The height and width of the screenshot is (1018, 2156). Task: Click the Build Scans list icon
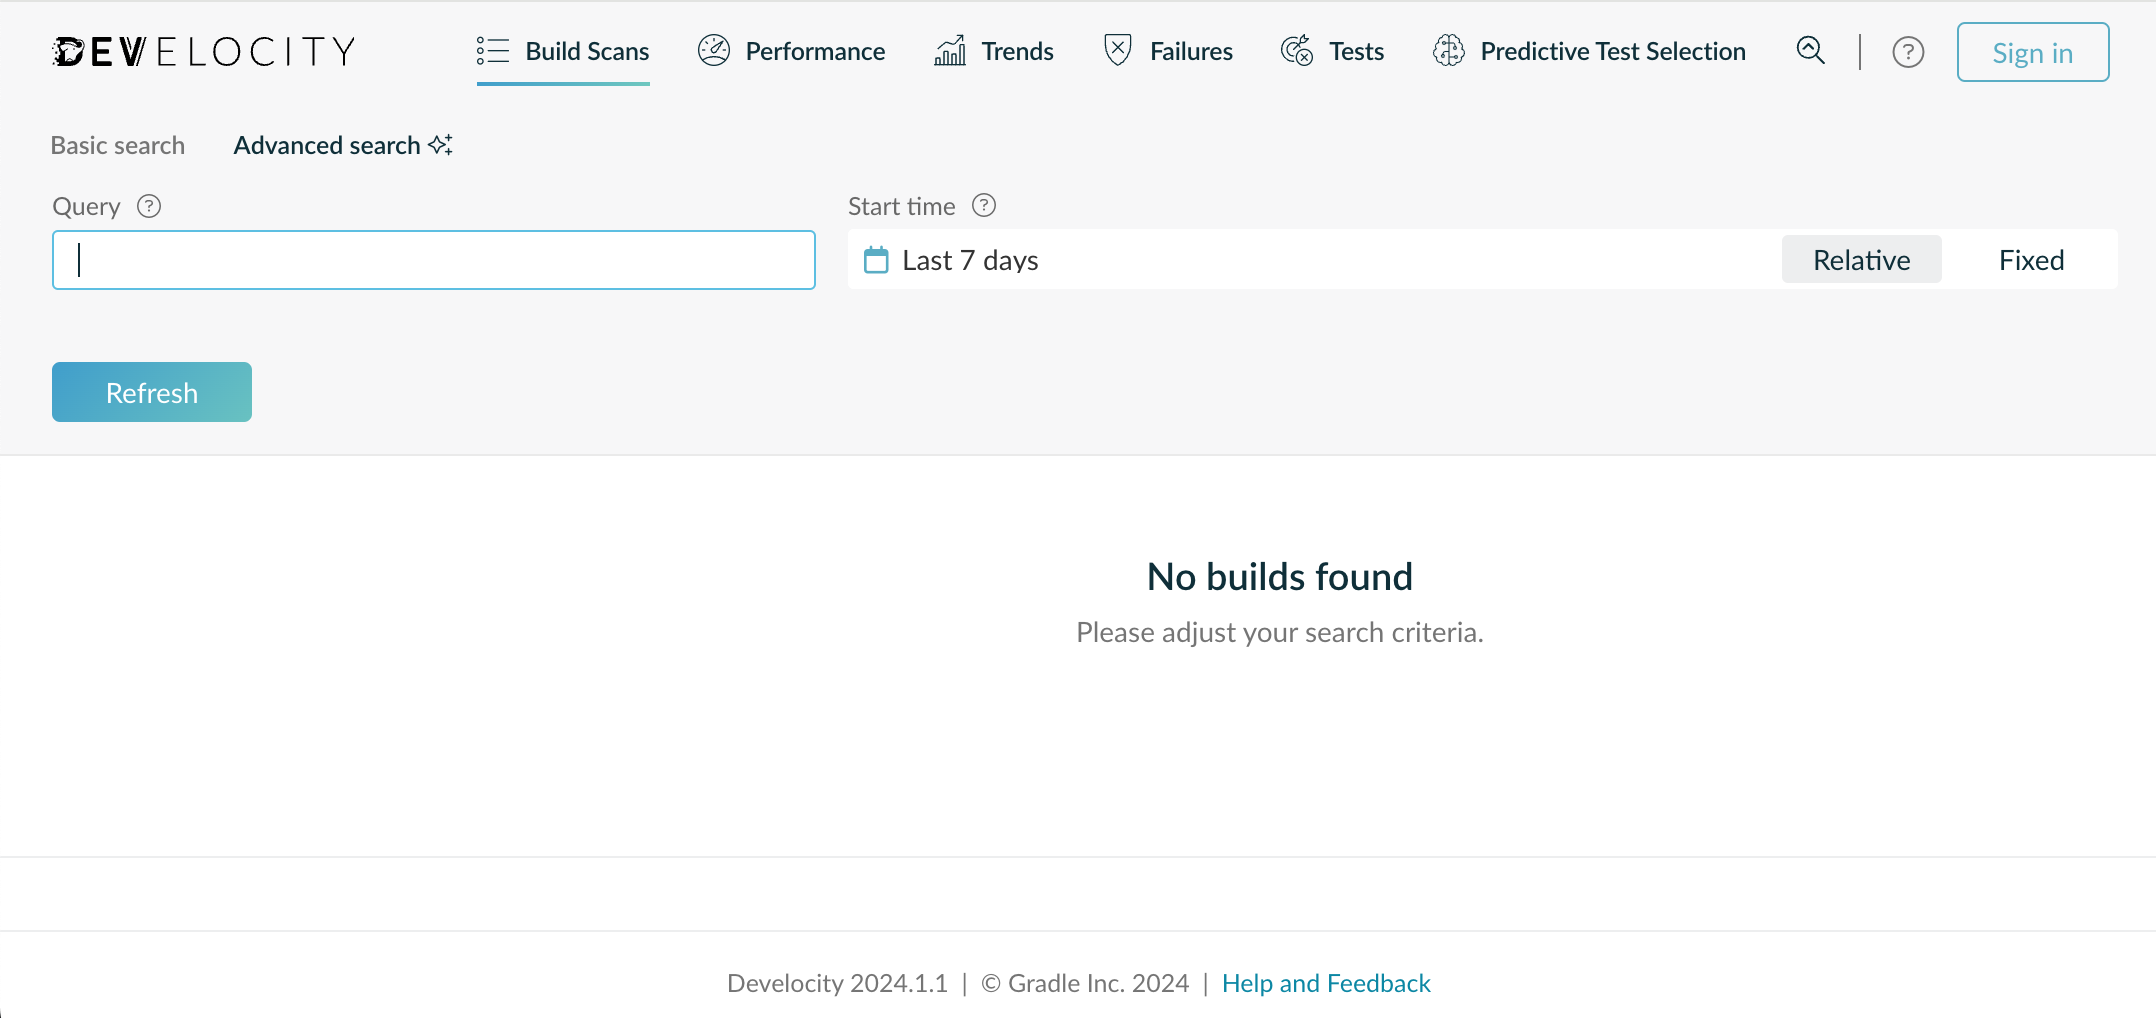click(x=493, y=51)
